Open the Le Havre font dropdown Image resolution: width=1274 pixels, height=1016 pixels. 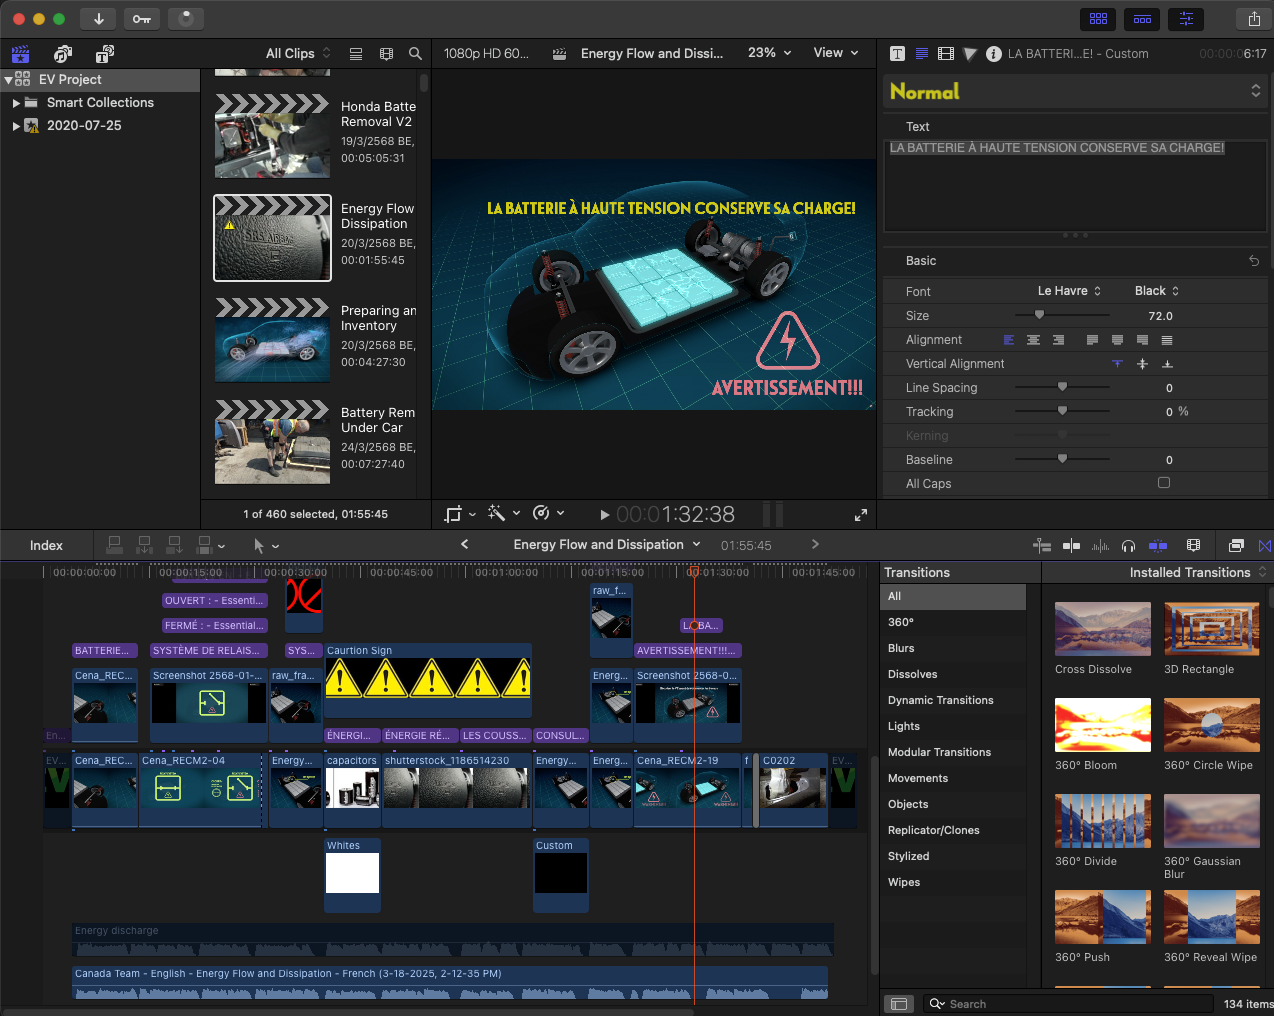coord(1069,291)
